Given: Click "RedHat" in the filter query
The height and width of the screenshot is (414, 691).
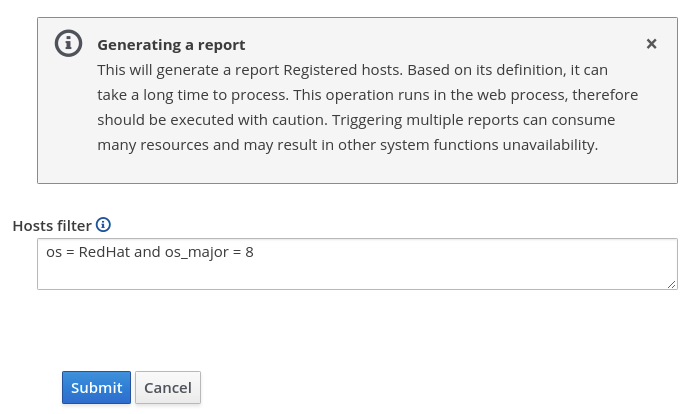Looking at the screenshot, I should point(104,252).
